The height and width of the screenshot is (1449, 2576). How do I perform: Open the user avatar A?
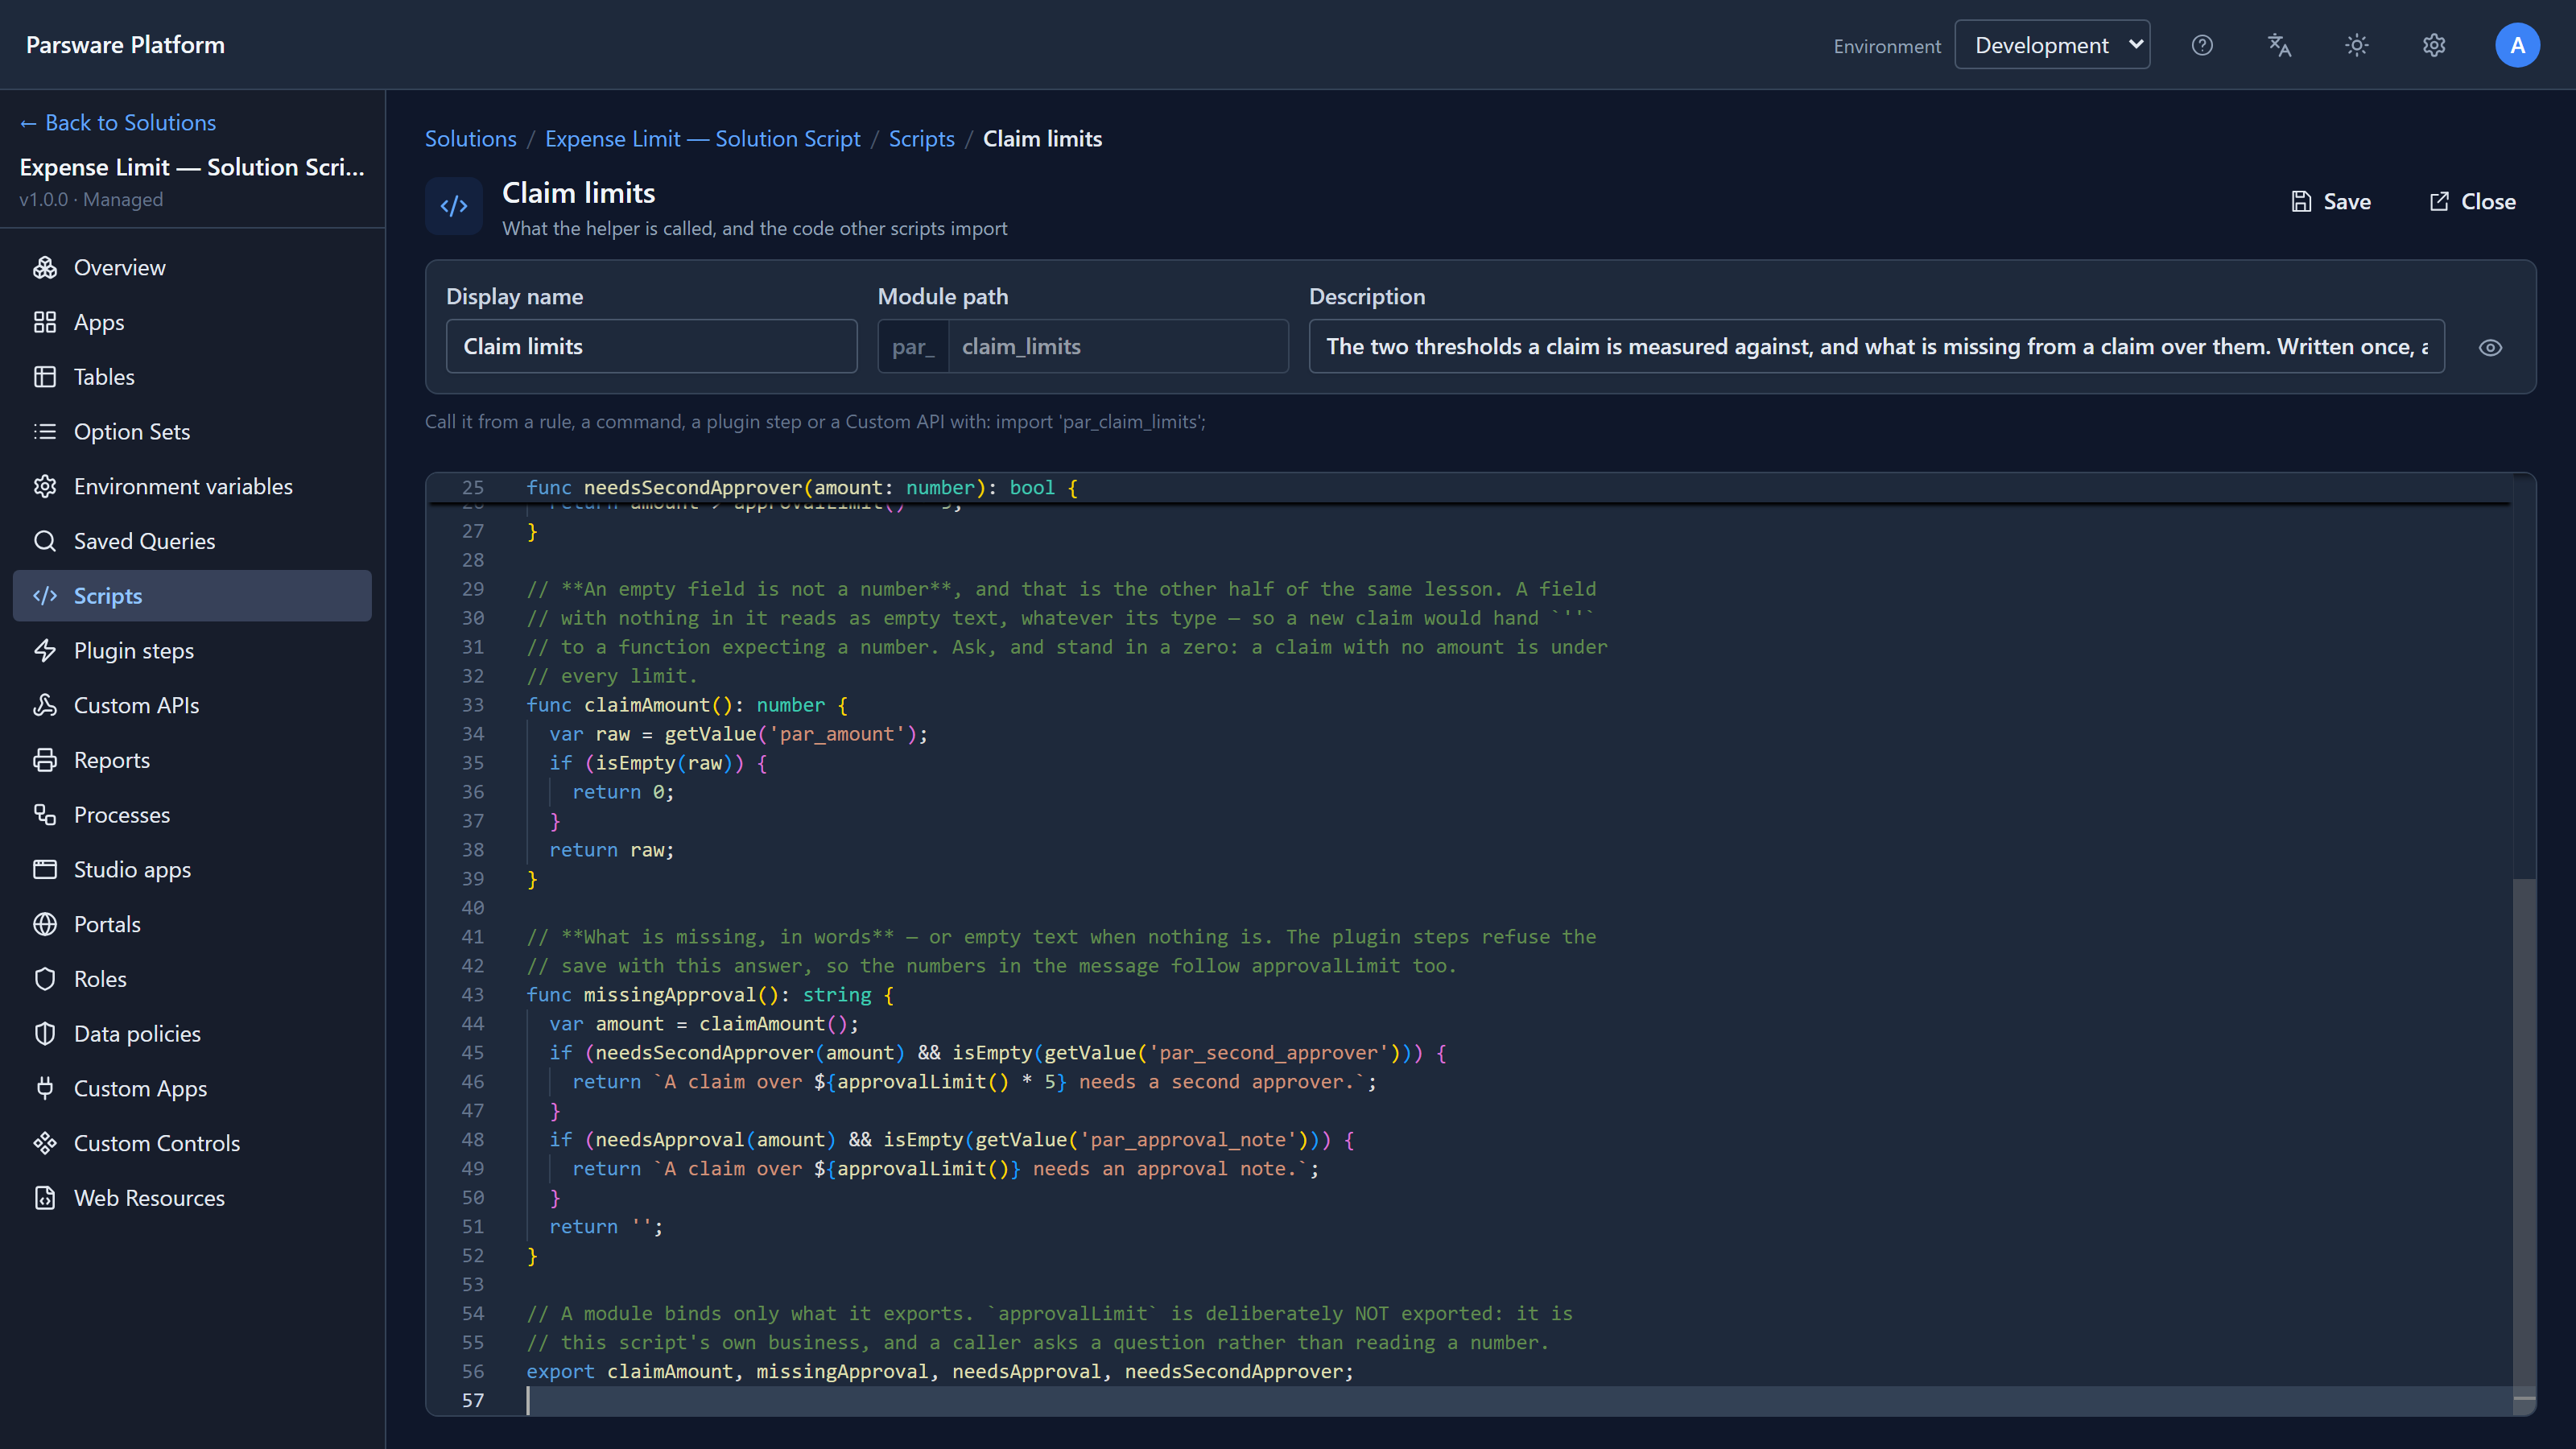[2517, 45]
